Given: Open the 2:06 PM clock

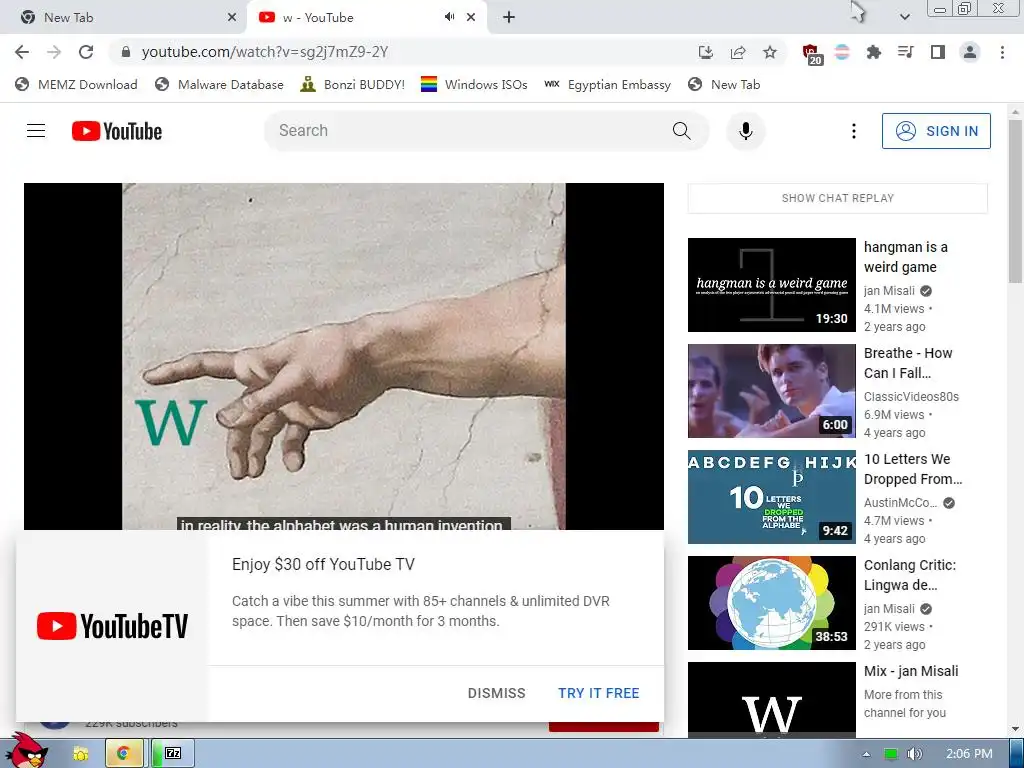Looking at the screenshot, I should pyautogui.click(x=968, y=754).
